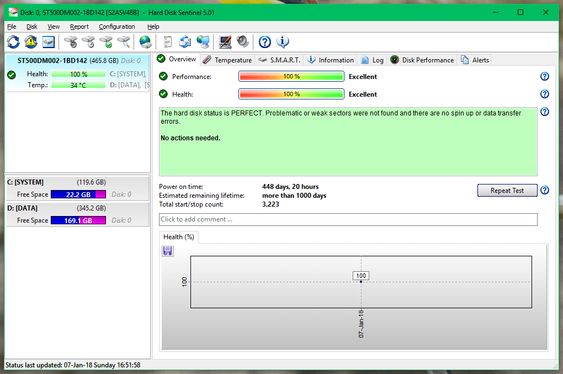This screenshot has height=374, width=563.
Task: Click help icon beside Performance row
Action: tap(545, 76)
